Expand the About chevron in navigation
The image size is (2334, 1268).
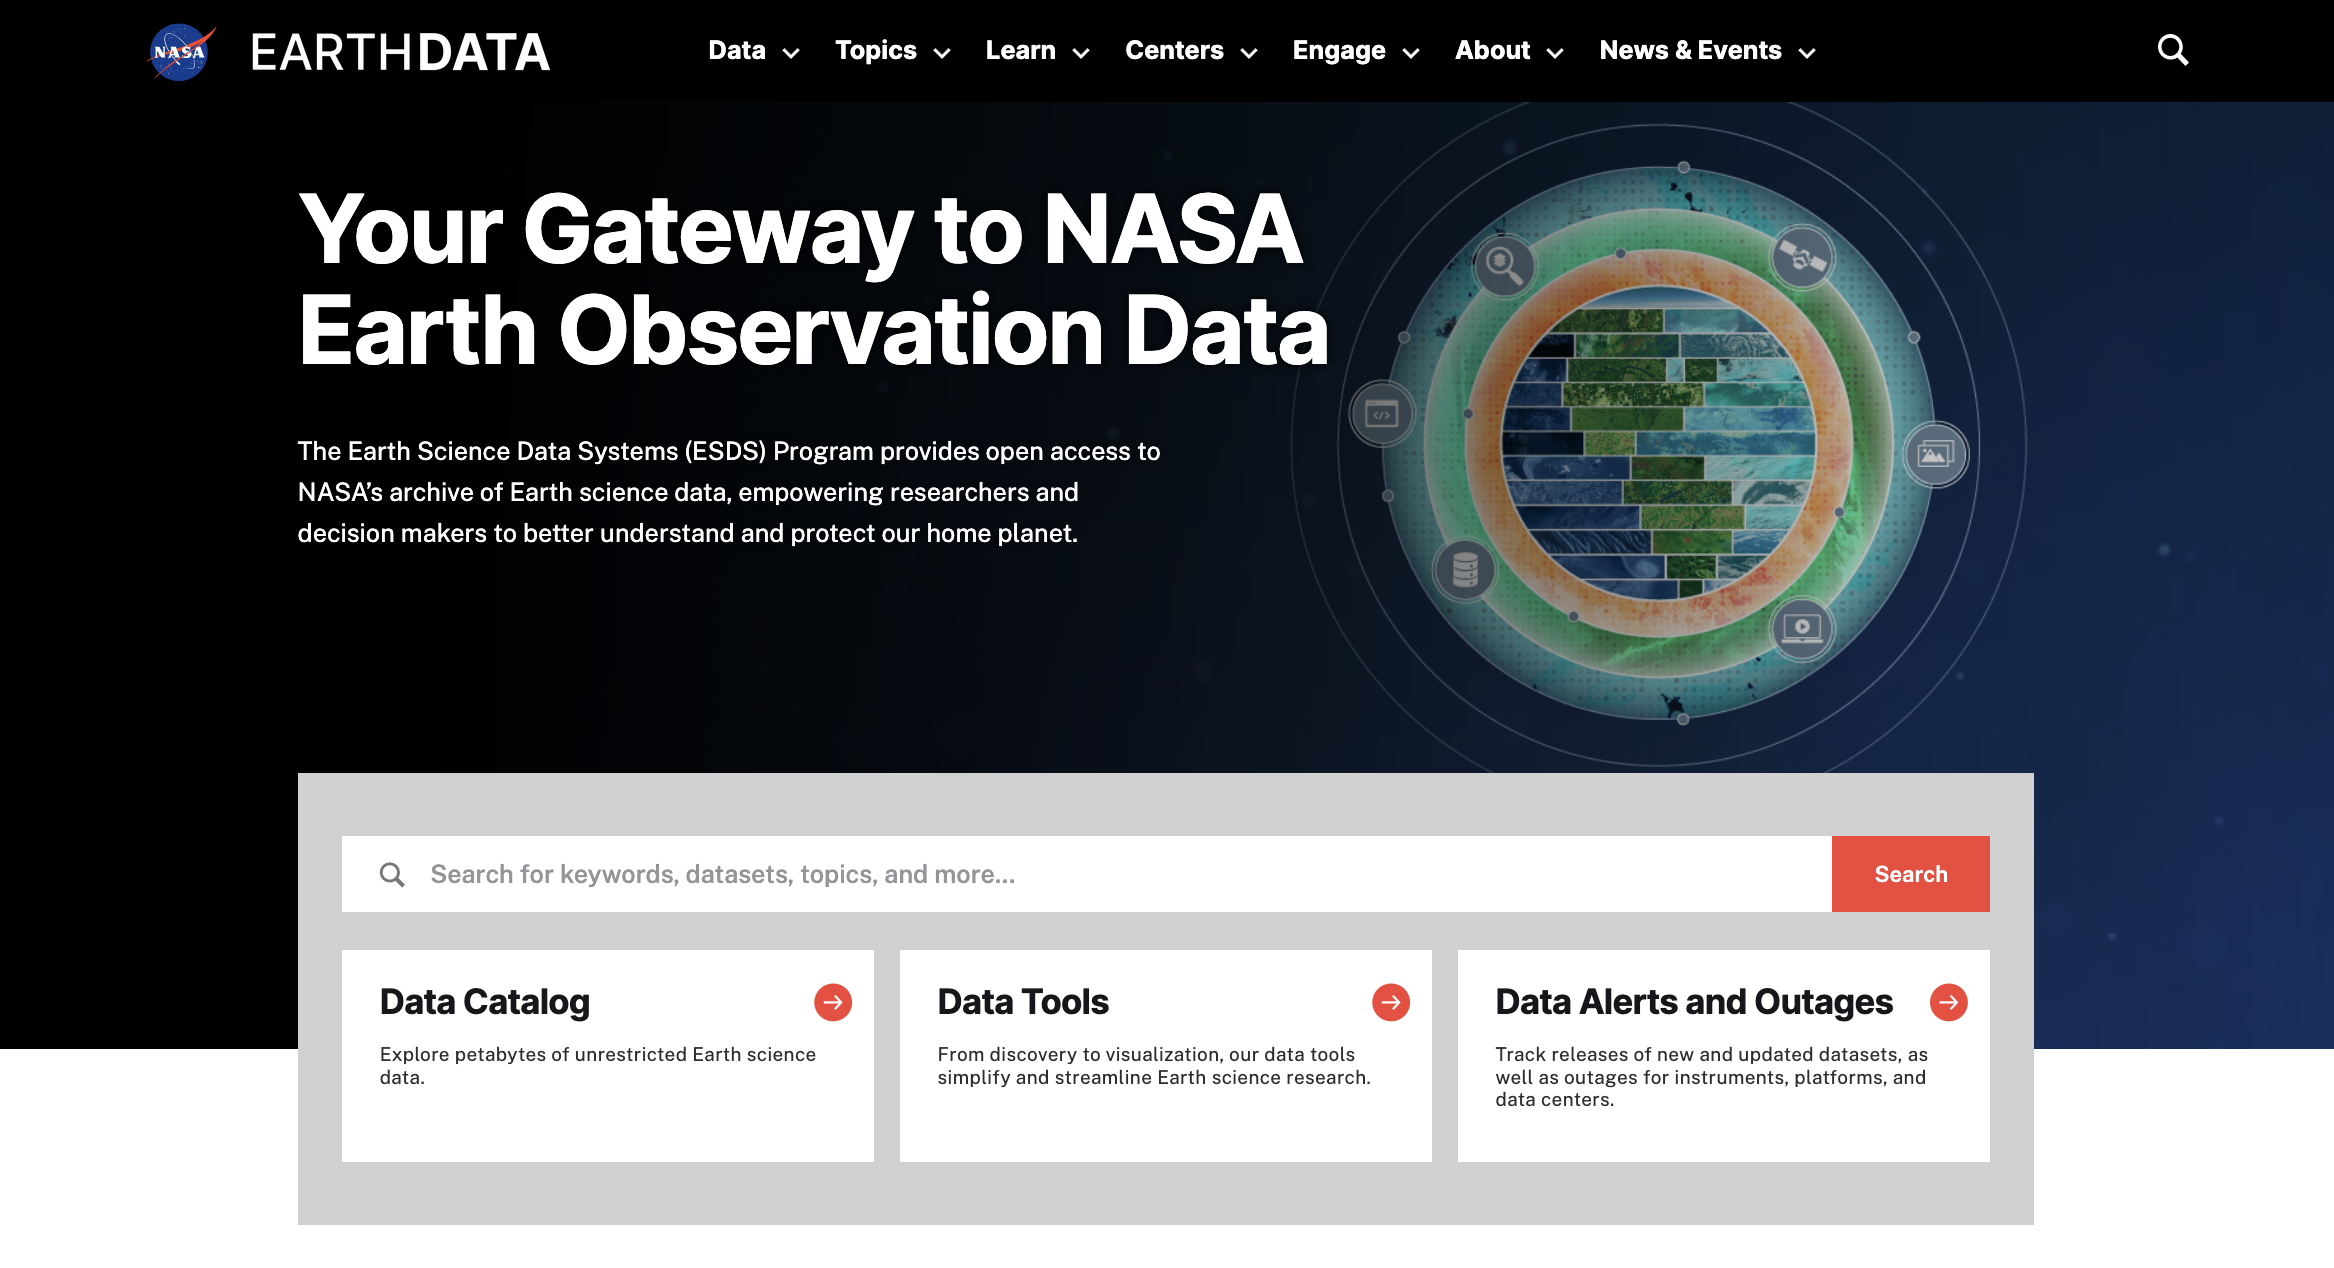tap(1555, 53)
